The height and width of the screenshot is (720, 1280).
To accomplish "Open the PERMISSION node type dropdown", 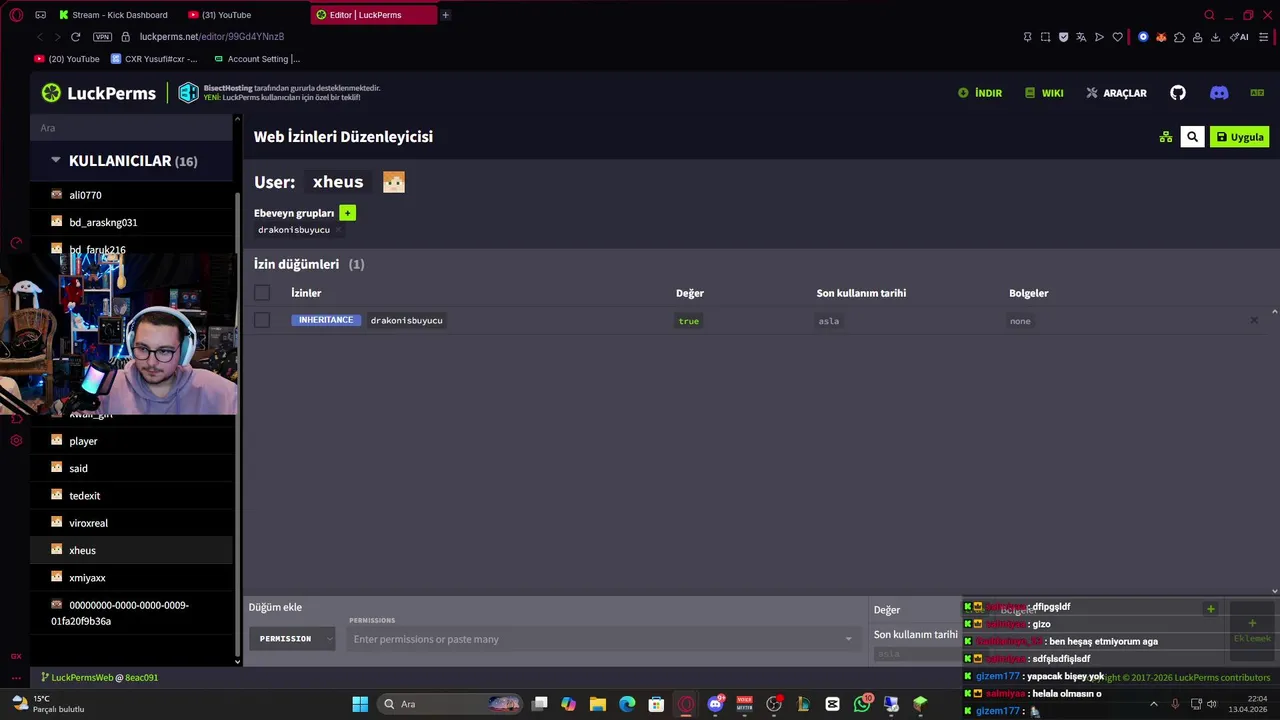I will tap(291, 639).
